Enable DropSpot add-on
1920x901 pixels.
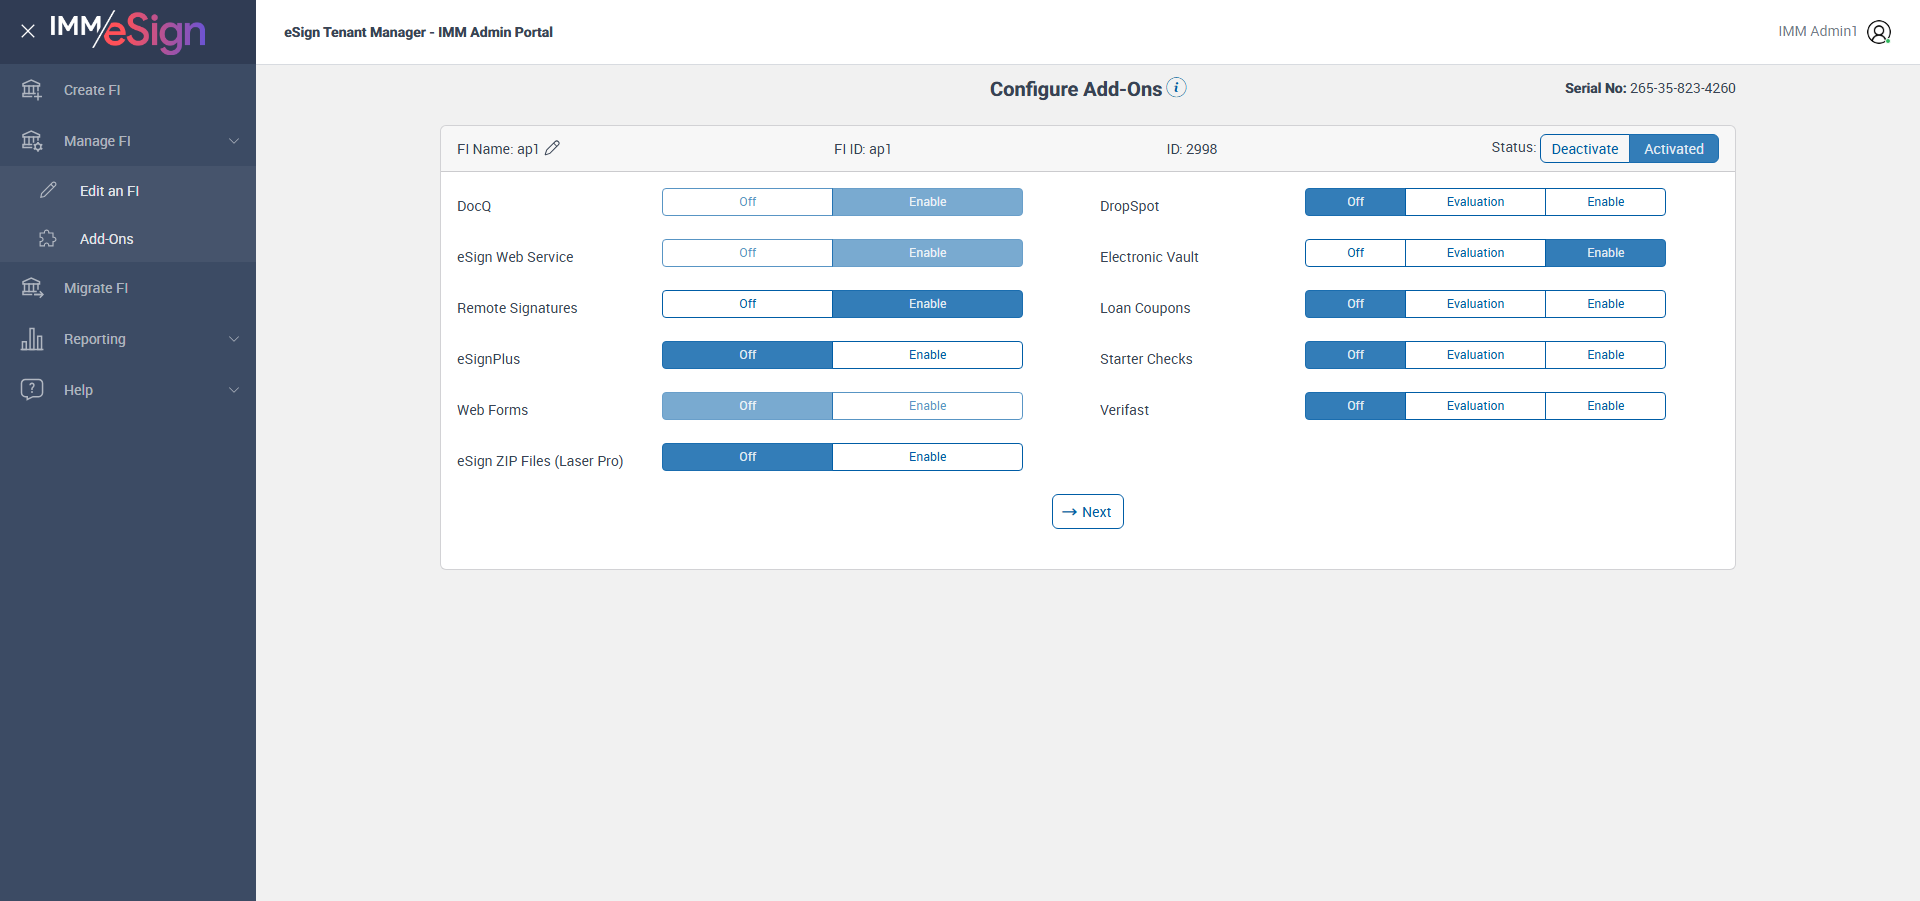click(x=1606, y=202)
